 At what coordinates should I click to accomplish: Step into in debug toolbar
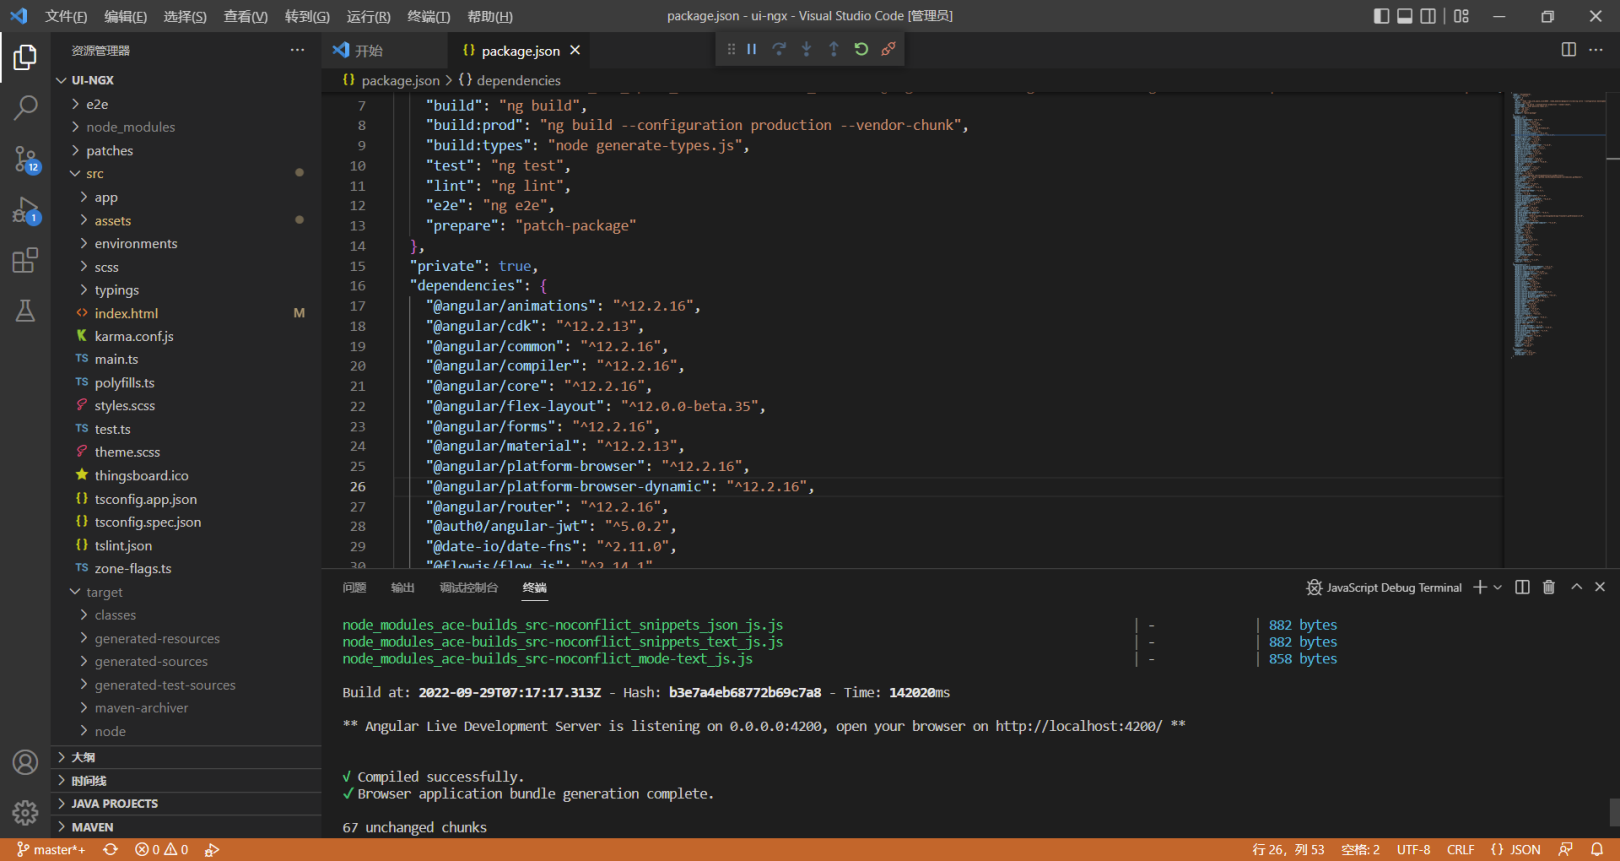(806, 49)
